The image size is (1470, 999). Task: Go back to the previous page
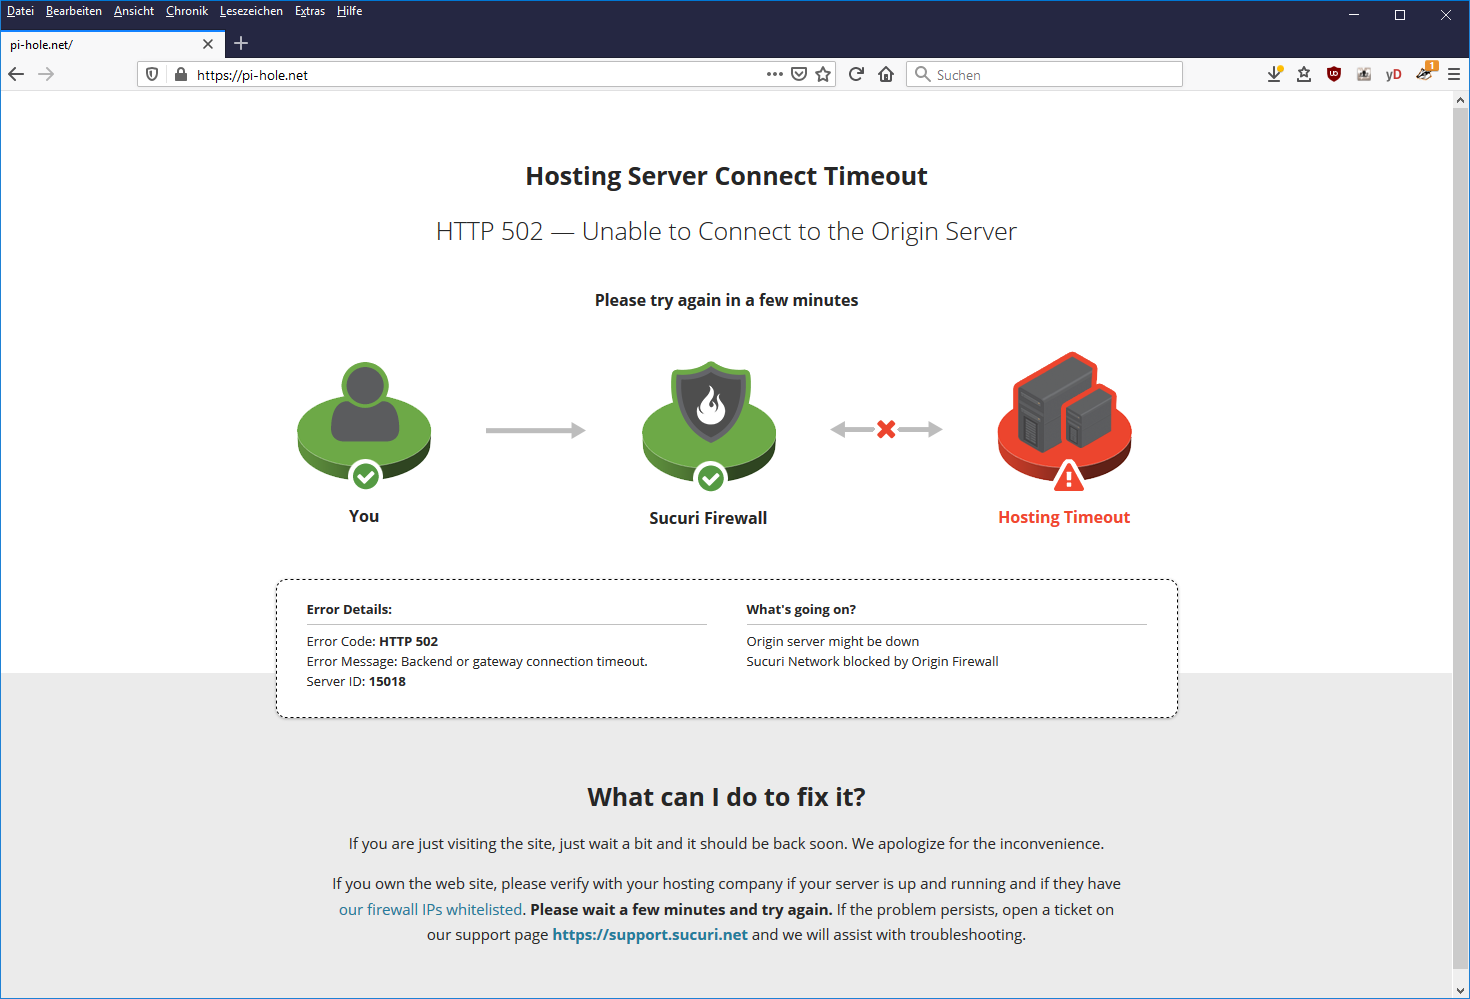coord(16,74)
